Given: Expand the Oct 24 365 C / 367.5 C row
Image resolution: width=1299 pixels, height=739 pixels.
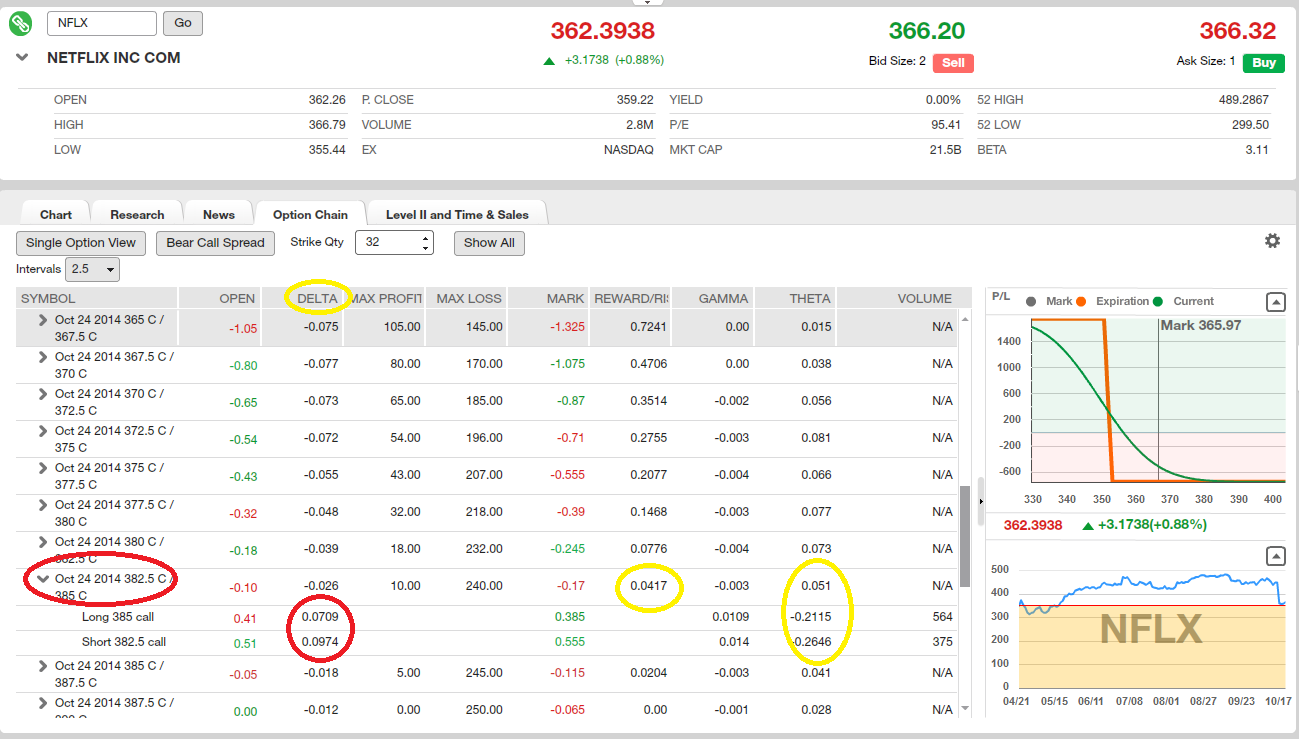Looking at the screenshot, I should point(43,320).
